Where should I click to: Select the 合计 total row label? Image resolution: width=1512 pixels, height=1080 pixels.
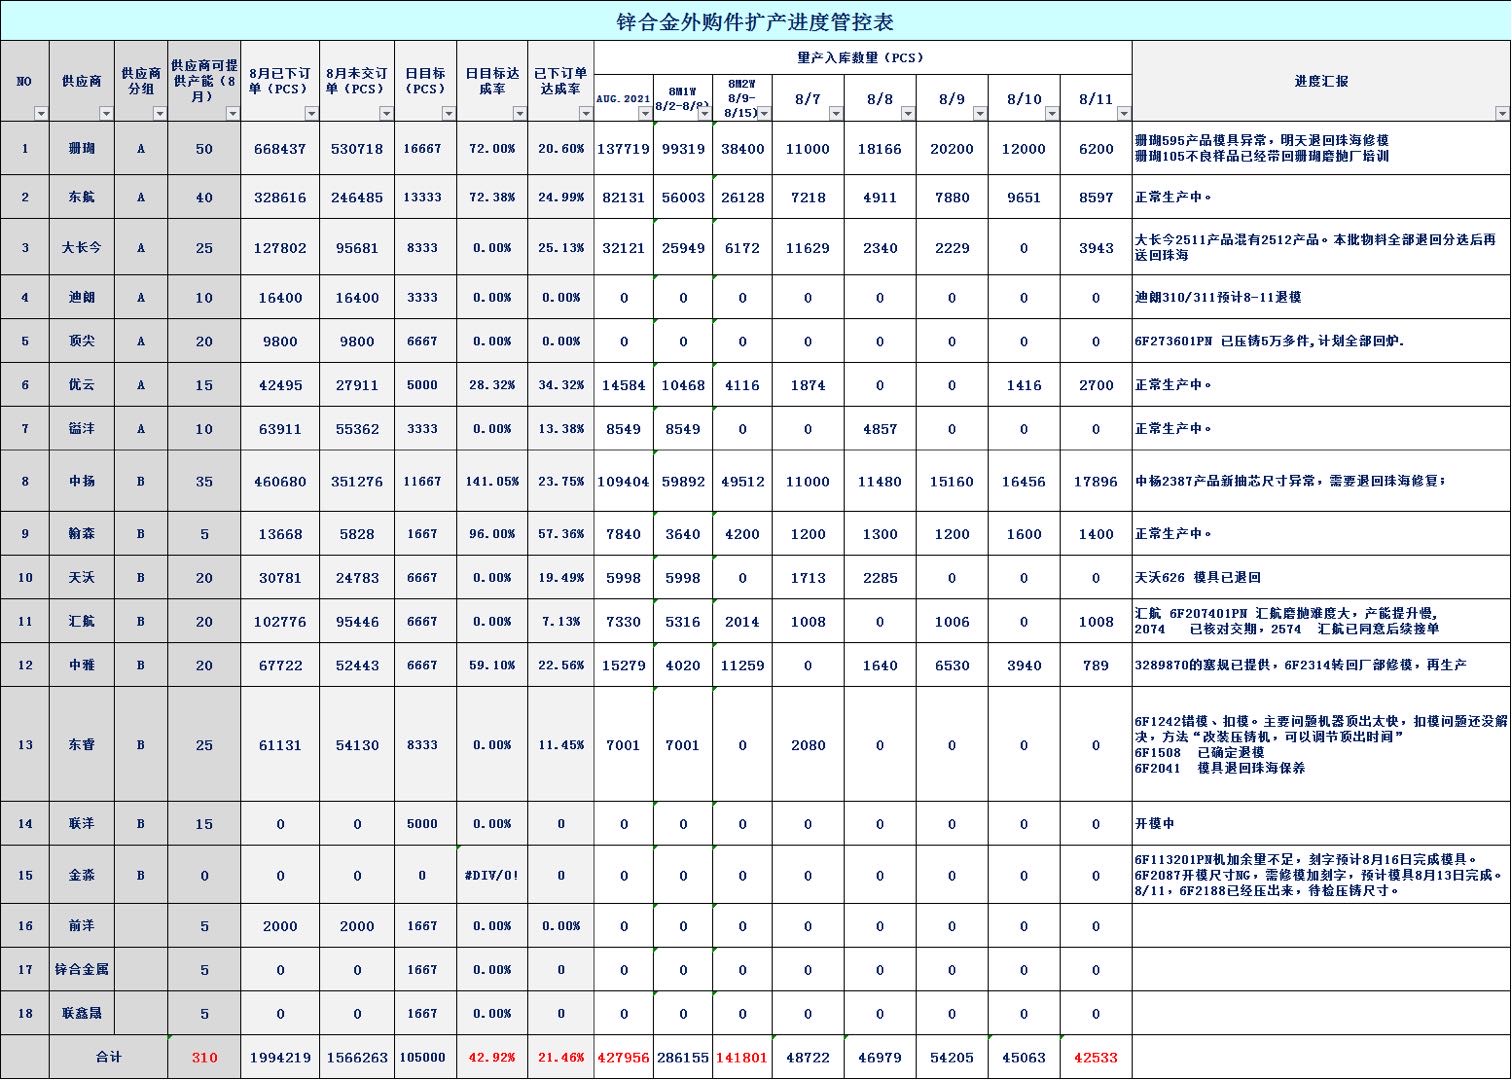click(x=108, y=1058)
